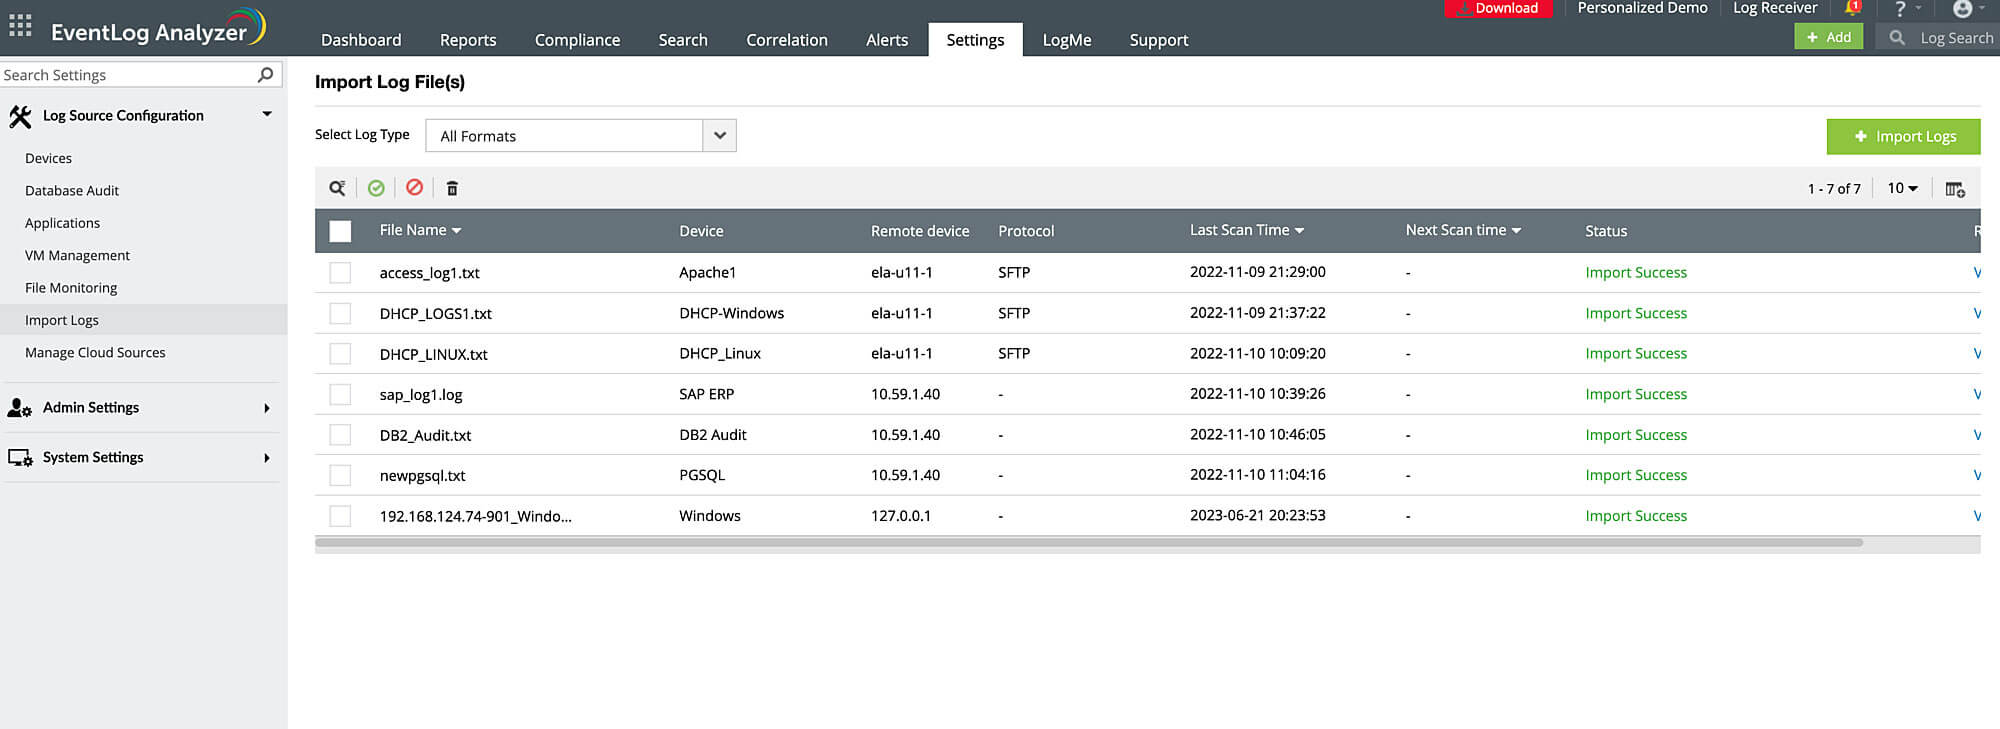Screen dimensions: 2000x729
Task: Switch to the Dashboard tab
Action: click(x=361, y=40)
